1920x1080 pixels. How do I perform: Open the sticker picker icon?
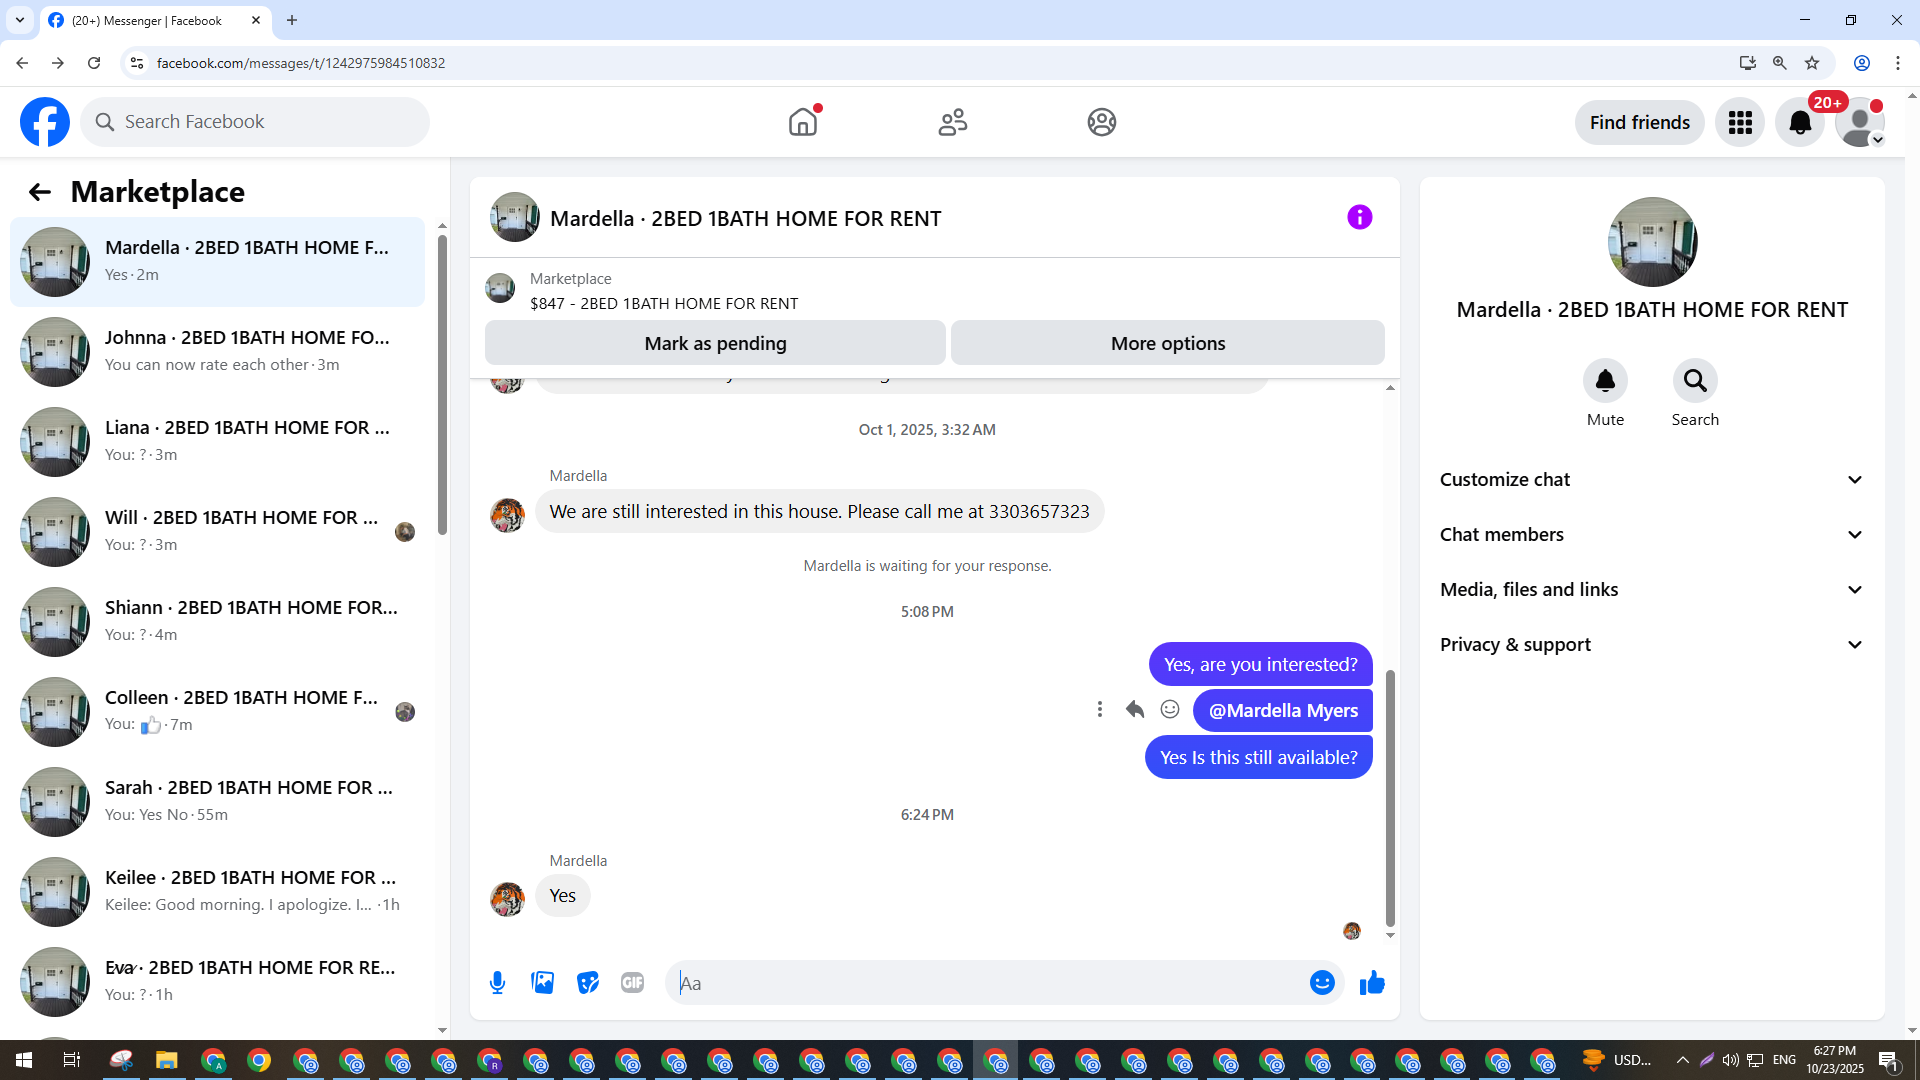click(x=588, y=983)
